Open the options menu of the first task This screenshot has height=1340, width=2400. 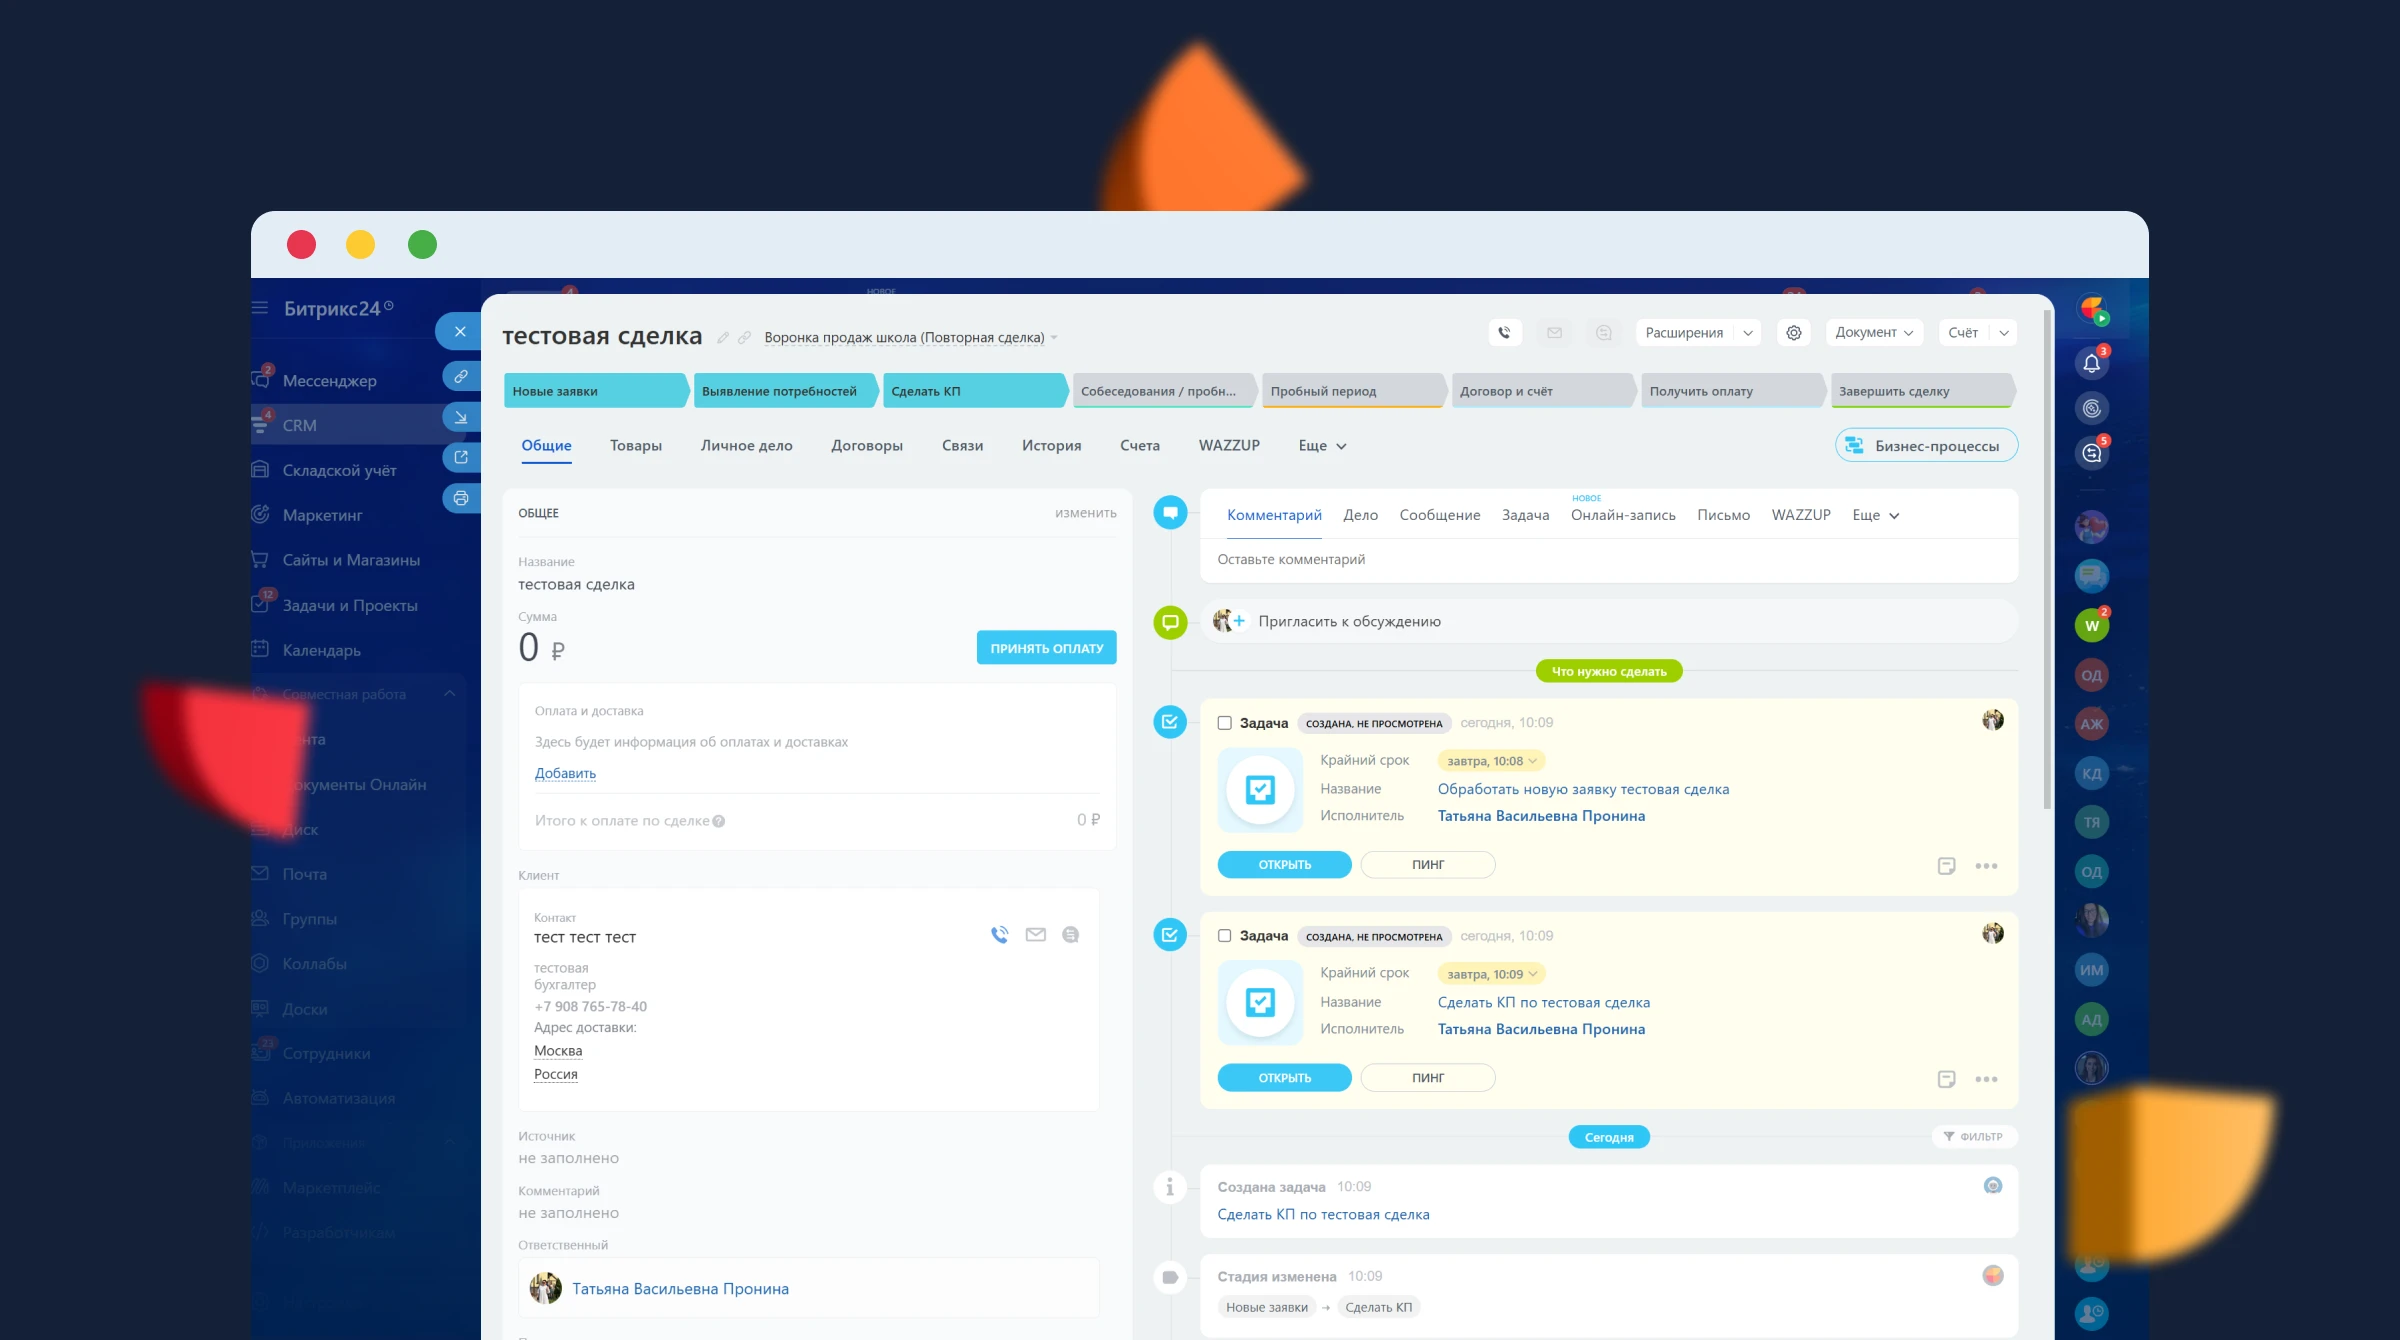[x=1986, y=866]
